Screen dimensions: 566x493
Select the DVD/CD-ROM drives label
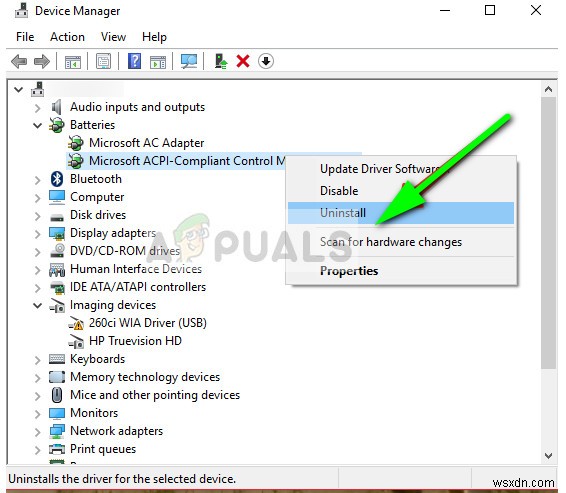point(125,250)
